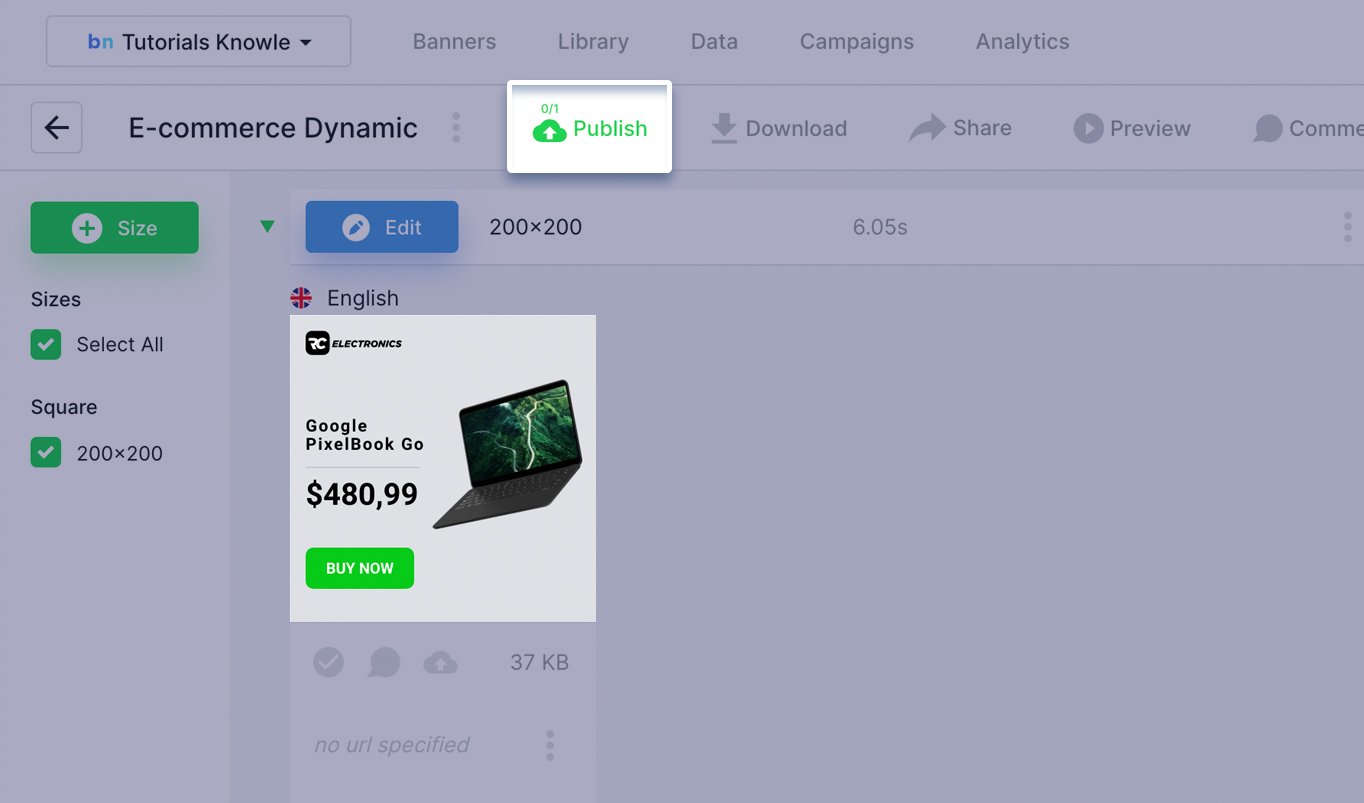1364x803 pixels.
Task: Open the Google PixelBook Go banner thumbnail
Action: click(443, 468)
